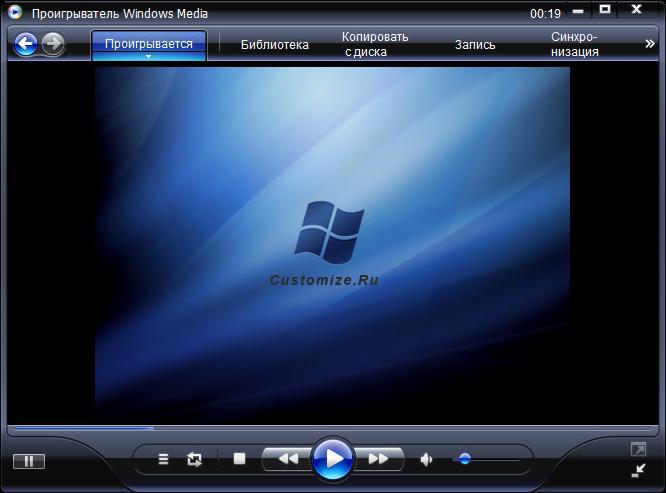This screenshot has height=493, width=666.
Task: Mute the sound with speaker icon
Action: click(426, 459)
